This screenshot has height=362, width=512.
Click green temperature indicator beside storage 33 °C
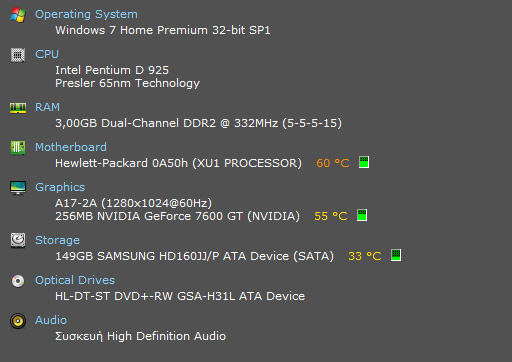coord(396,255)
